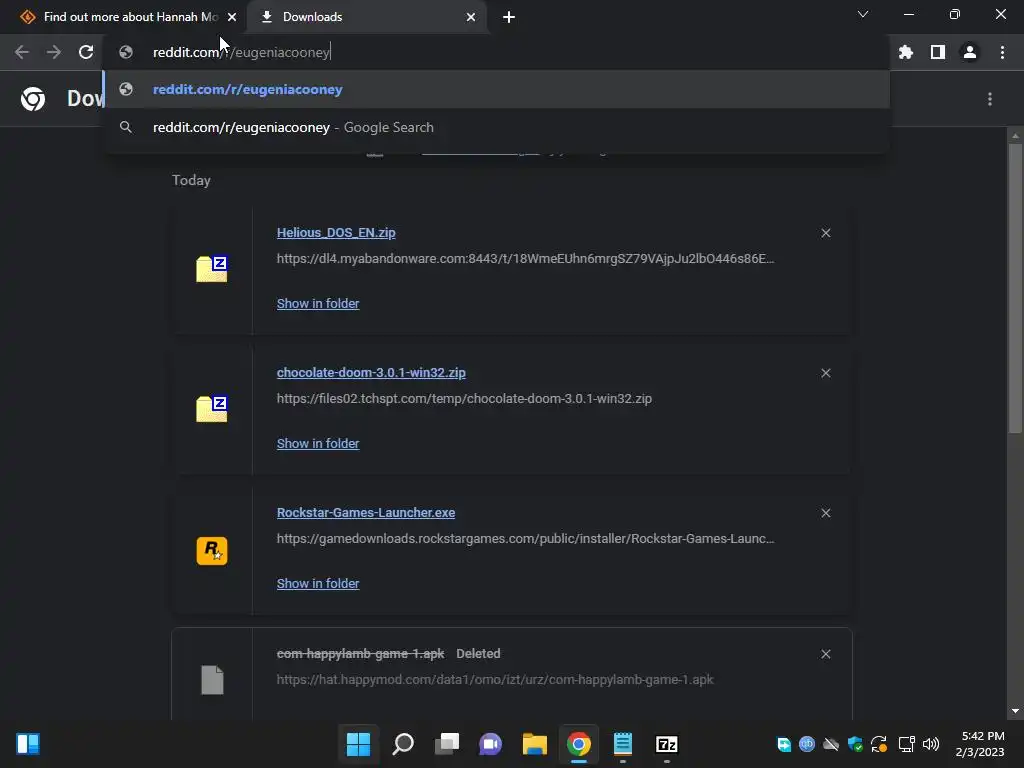Choose the Google Search suggestion for reddit.com/r/eugeniacooney

pos(496,127)
